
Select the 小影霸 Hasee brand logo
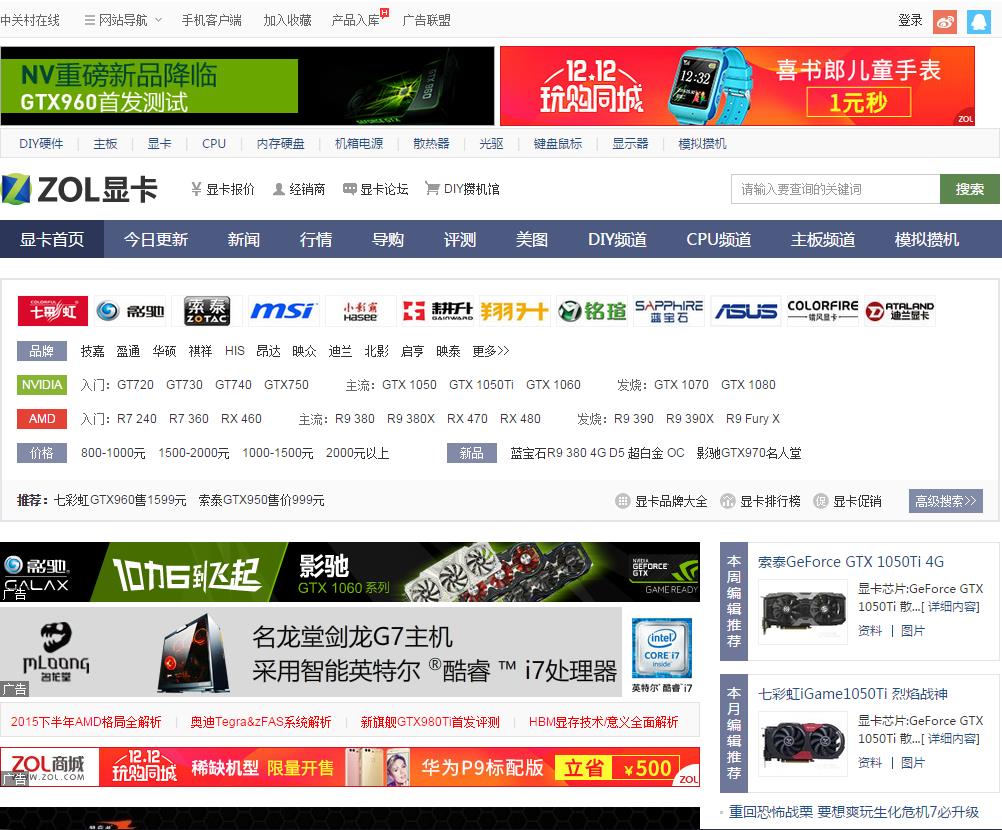coord(360,311)
